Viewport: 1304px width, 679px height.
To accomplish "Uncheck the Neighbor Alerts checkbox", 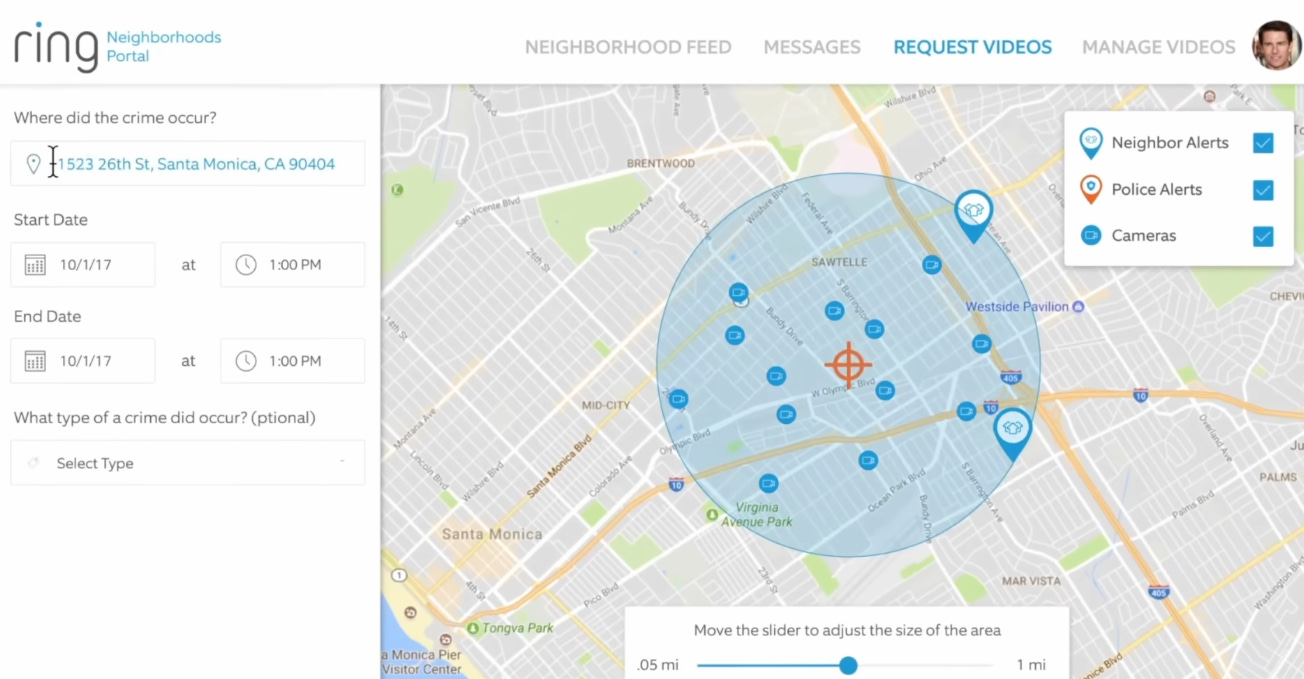I will (1263, 143).
